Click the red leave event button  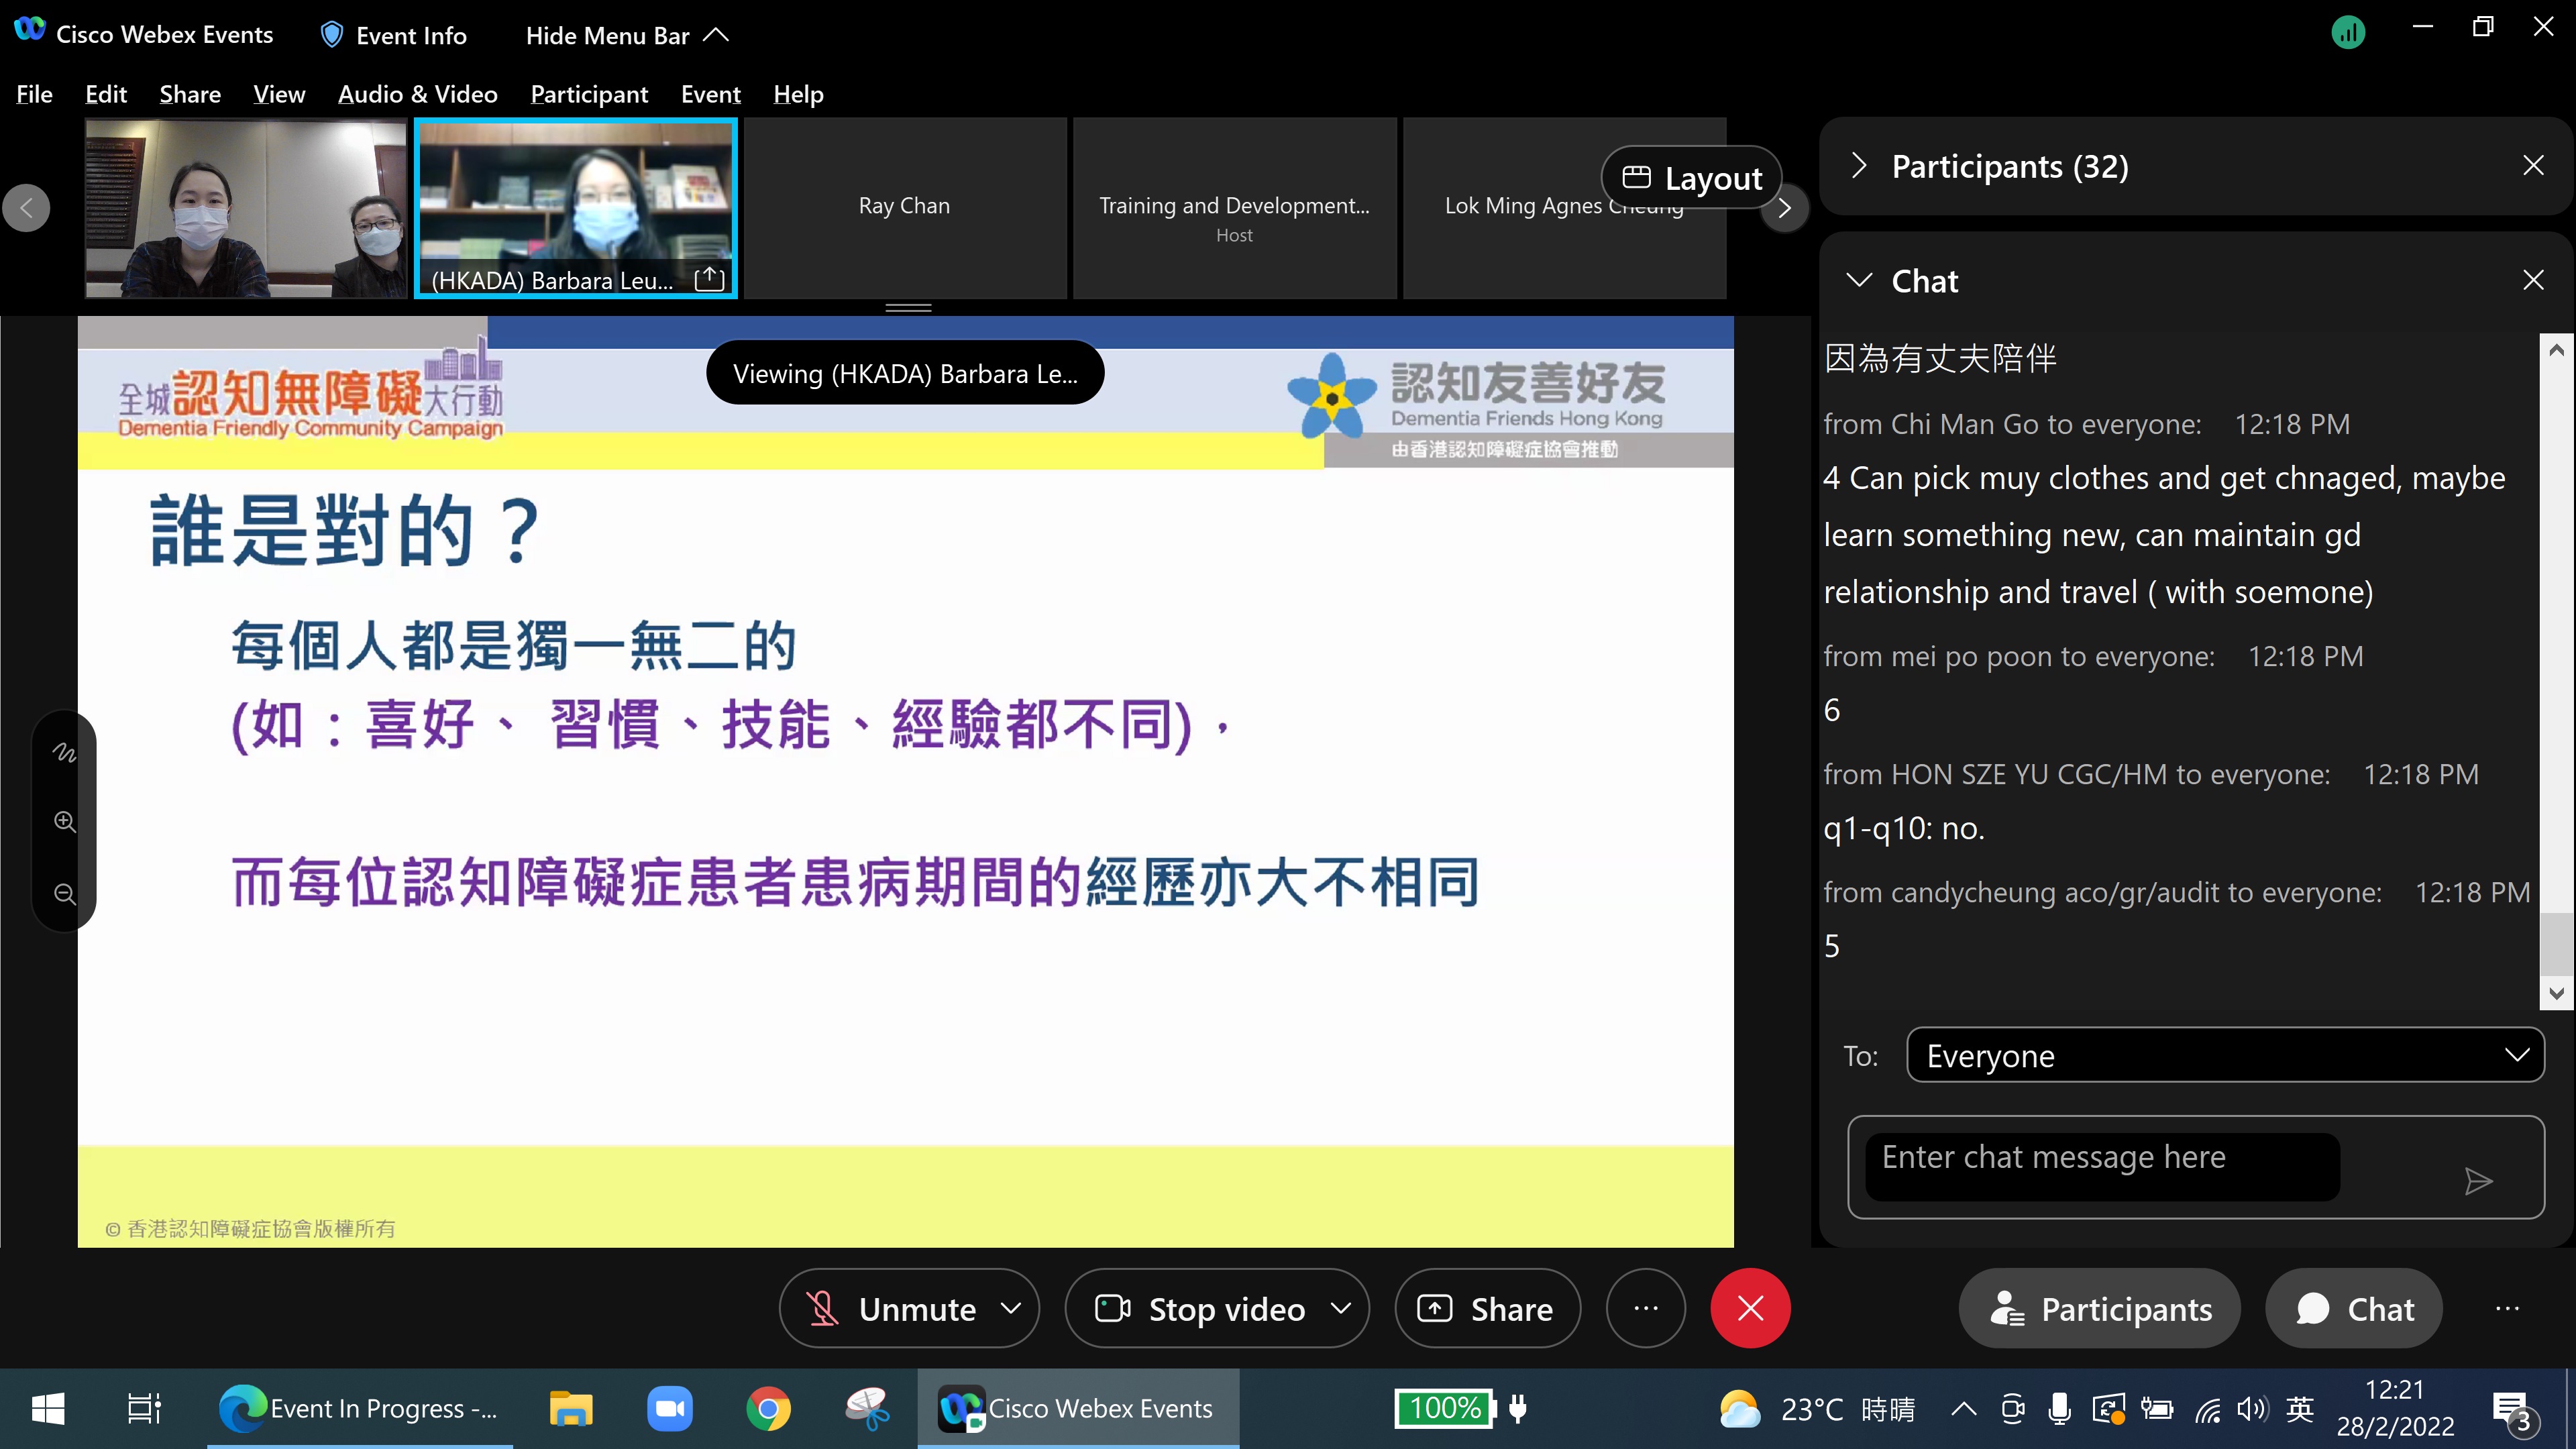[x=1750, y=1308]
